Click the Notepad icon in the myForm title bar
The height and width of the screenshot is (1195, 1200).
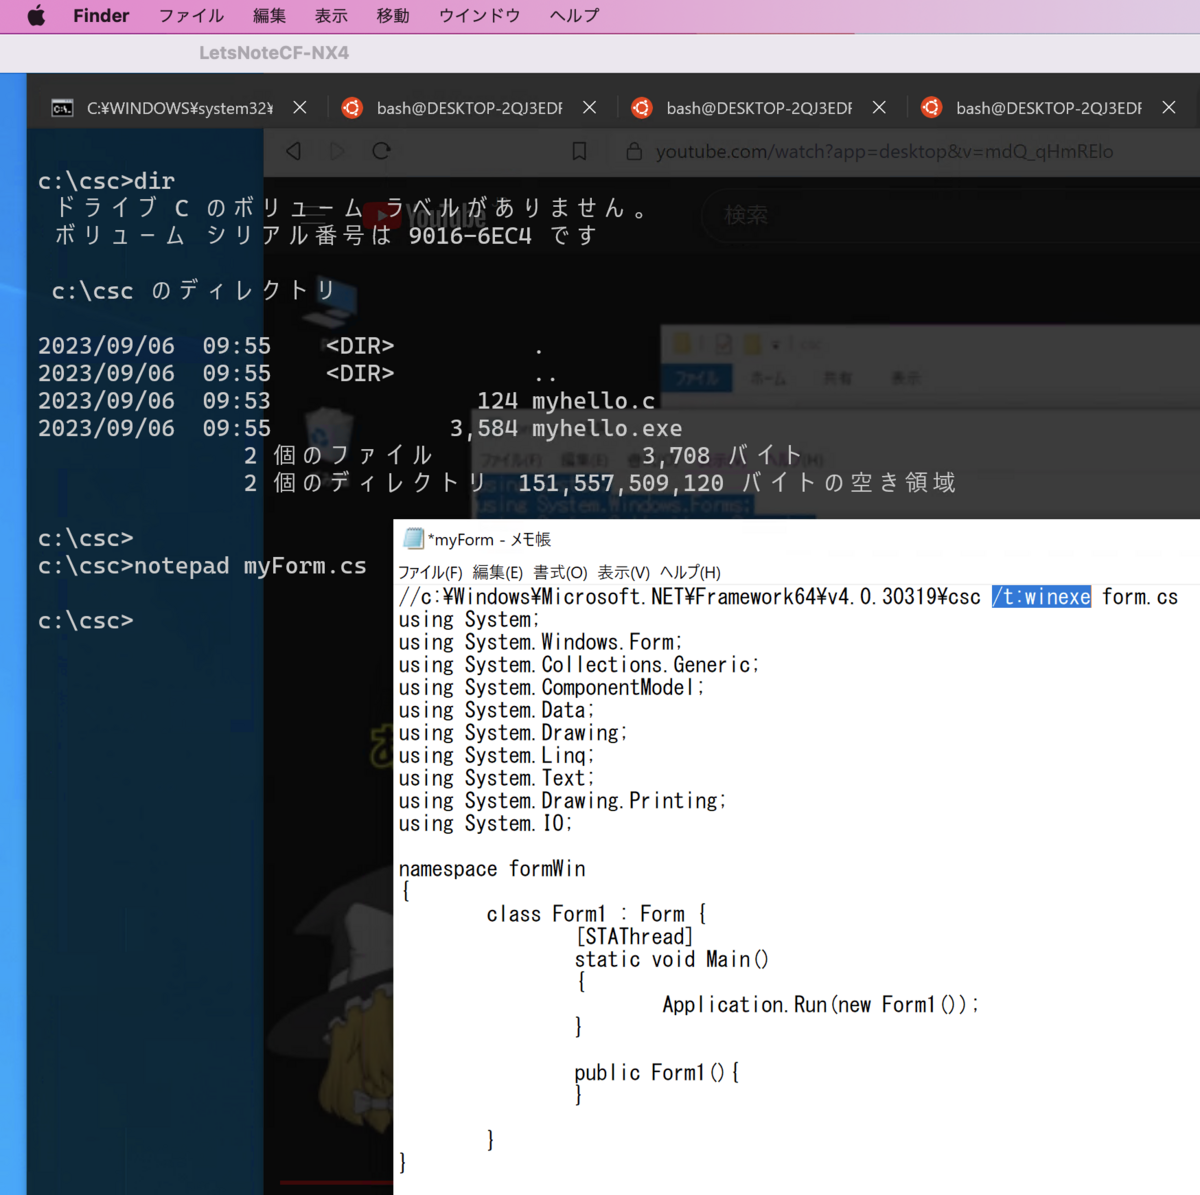coord(413,539)
